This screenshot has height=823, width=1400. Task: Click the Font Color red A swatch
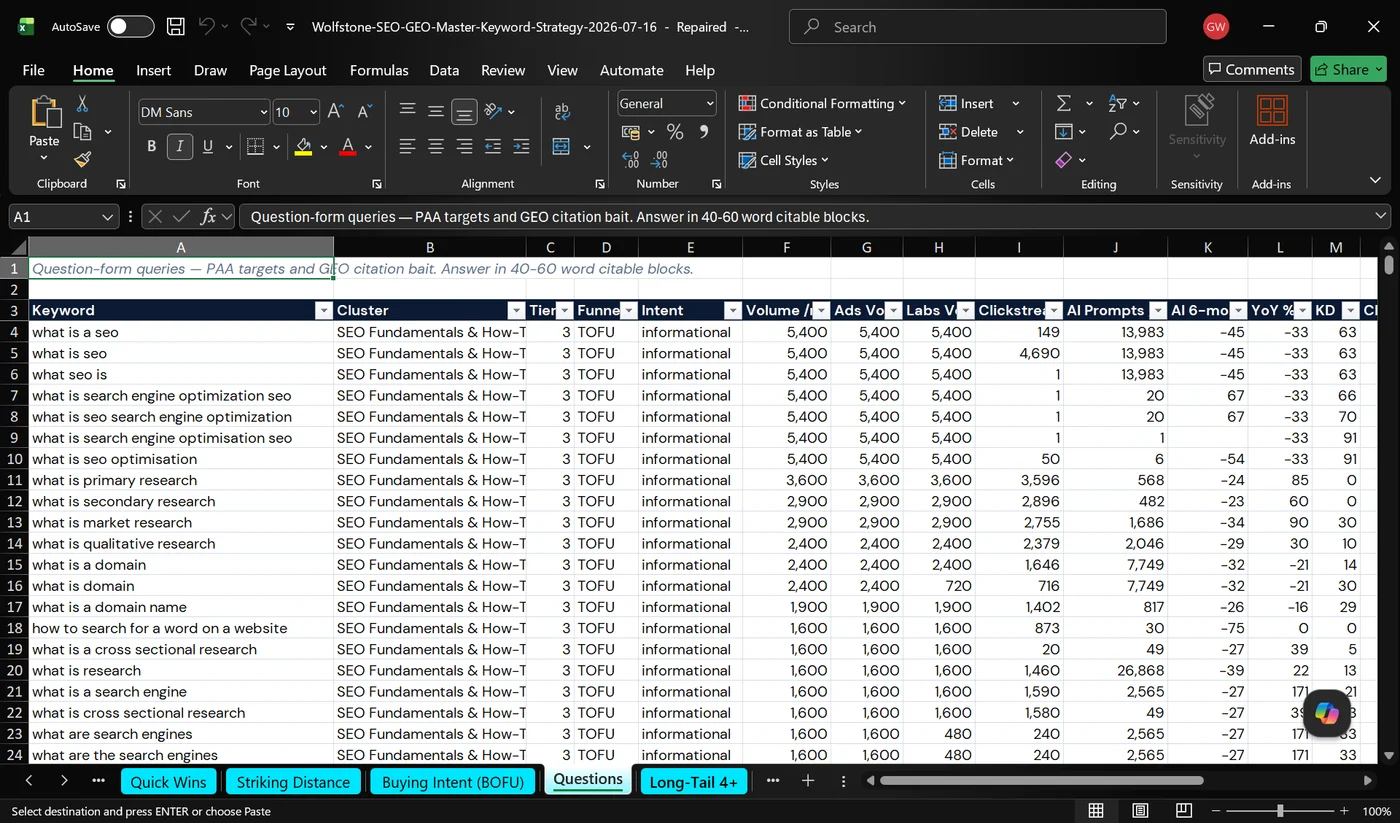click(x=348, y=147)
